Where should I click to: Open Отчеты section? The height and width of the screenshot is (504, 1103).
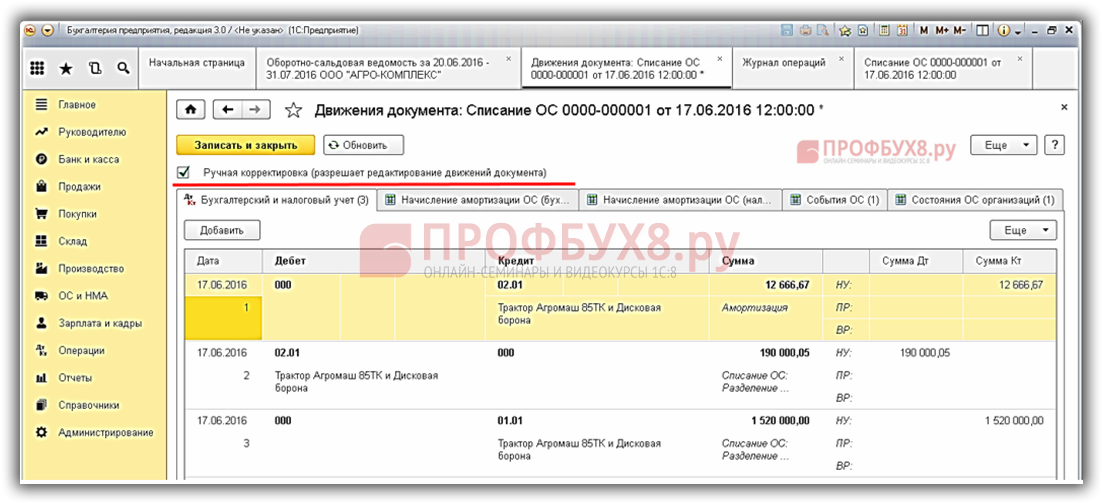click(x=75, y=378)
